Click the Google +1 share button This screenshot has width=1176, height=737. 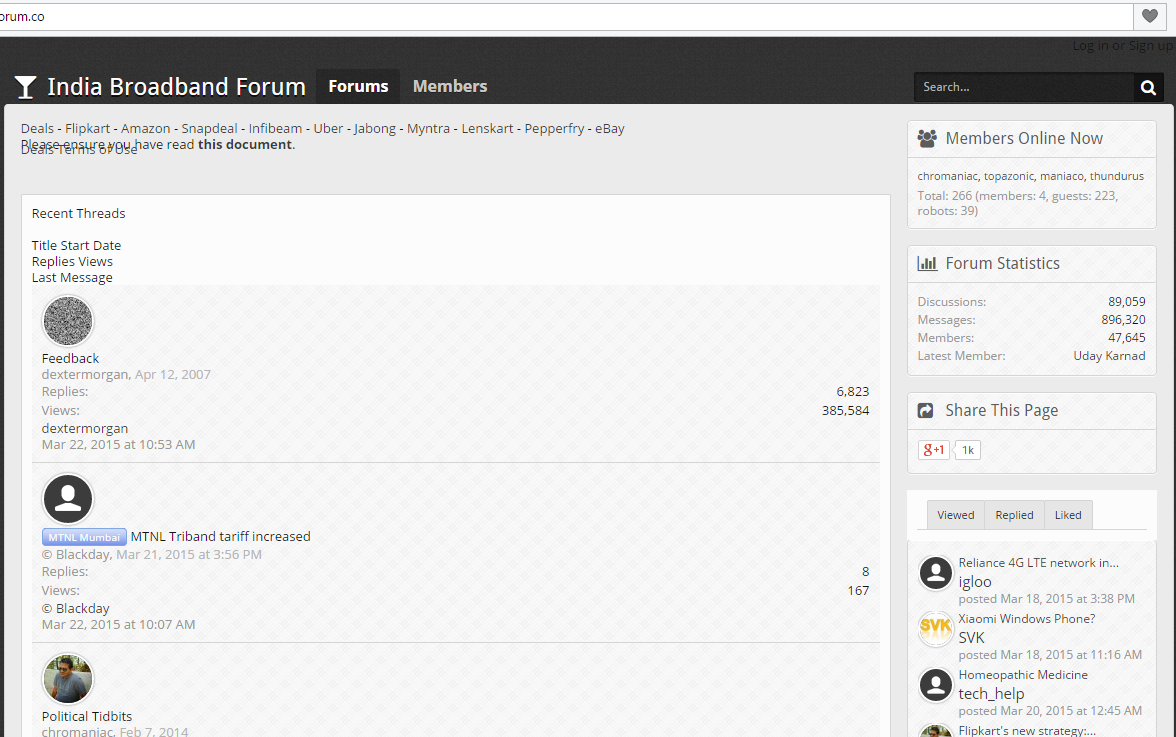933,450
